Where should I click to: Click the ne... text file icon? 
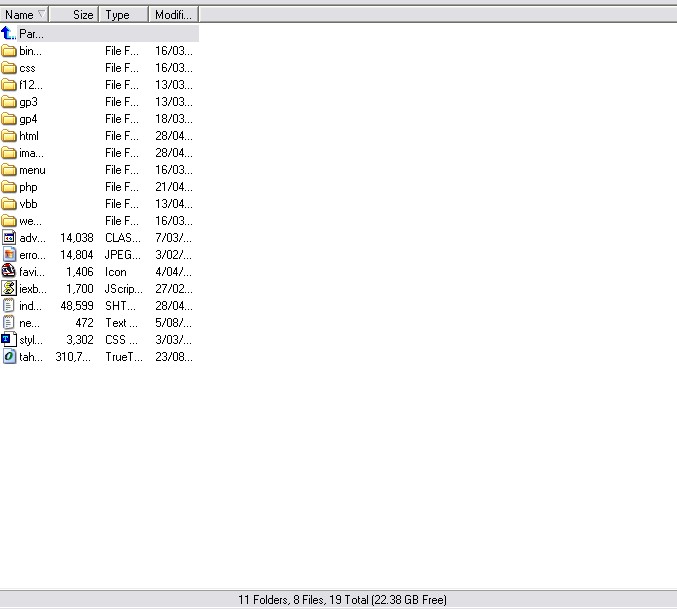coord(9,323)
